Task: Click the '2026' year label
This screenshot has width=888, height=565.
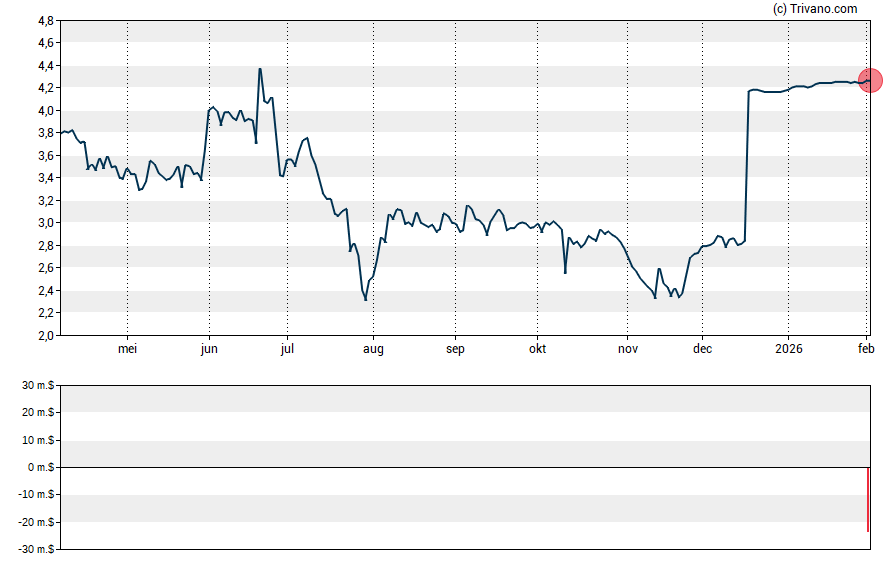Action: tap(788, 349)
